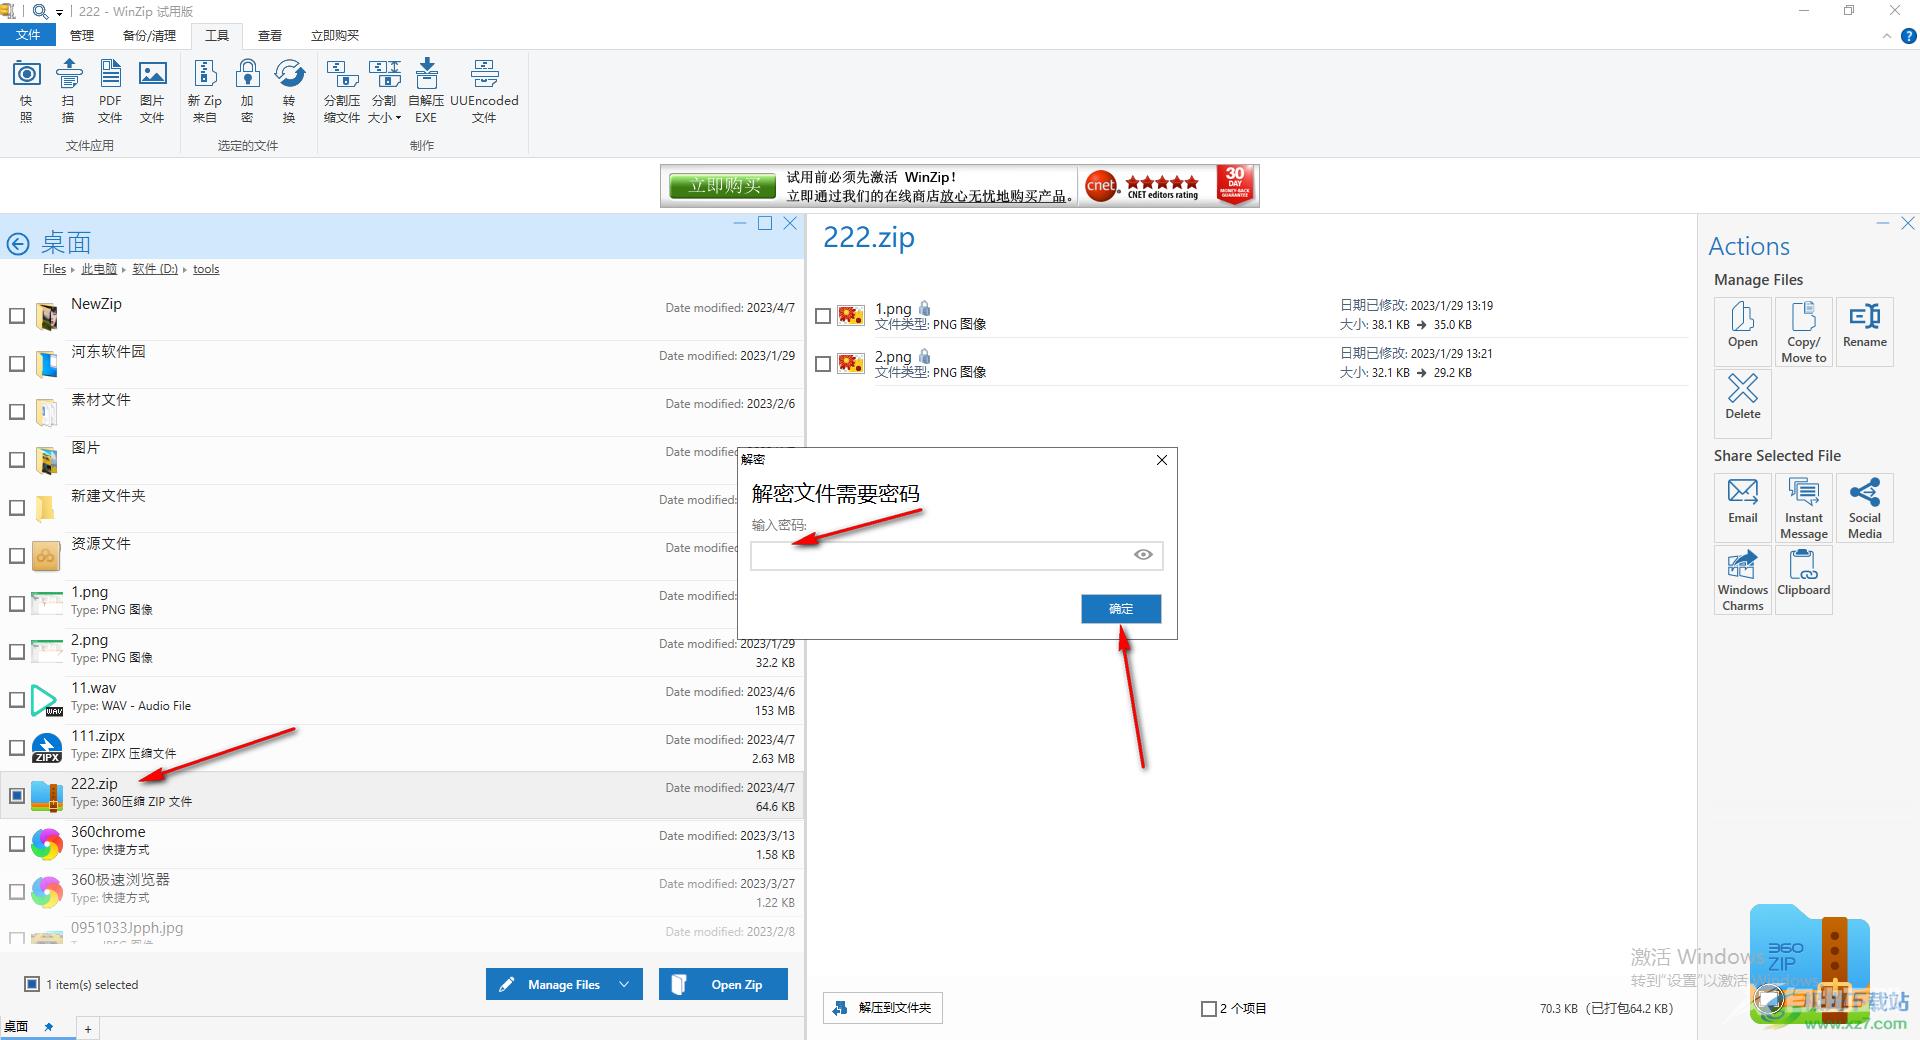Check the 360chrome checkbox
This screenshot has width=1920, height=1040.
coord(17,844)
